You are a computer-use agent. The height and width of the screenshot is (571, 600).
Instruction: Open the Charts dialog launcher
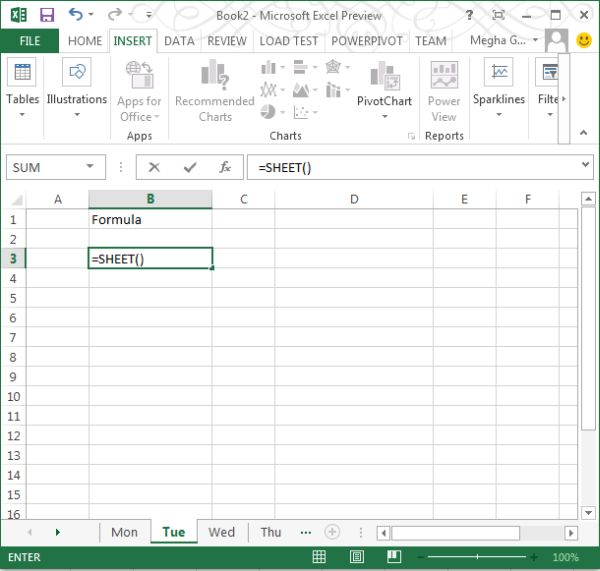point(411,136)
